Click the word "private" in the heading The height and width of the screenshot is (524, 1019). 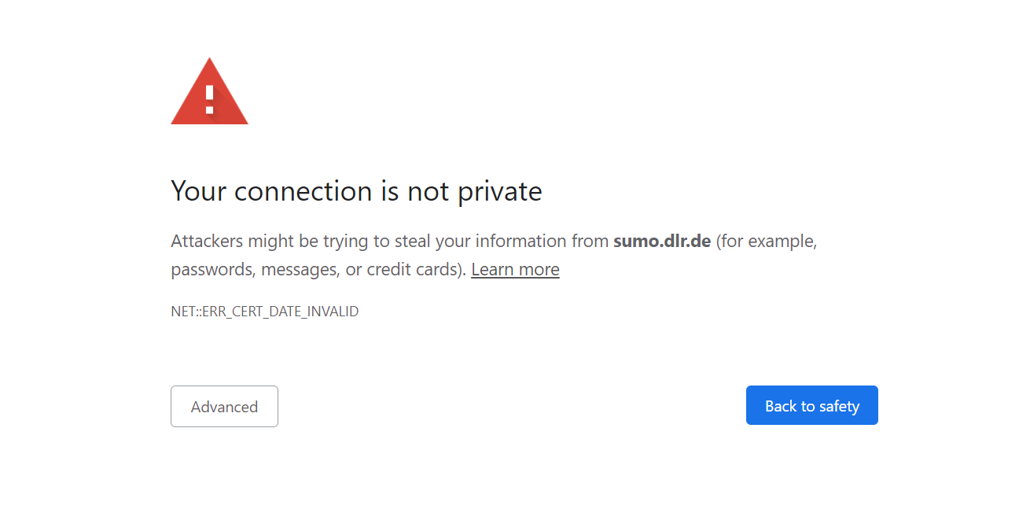pyautogui.click(x=499, y=191)
